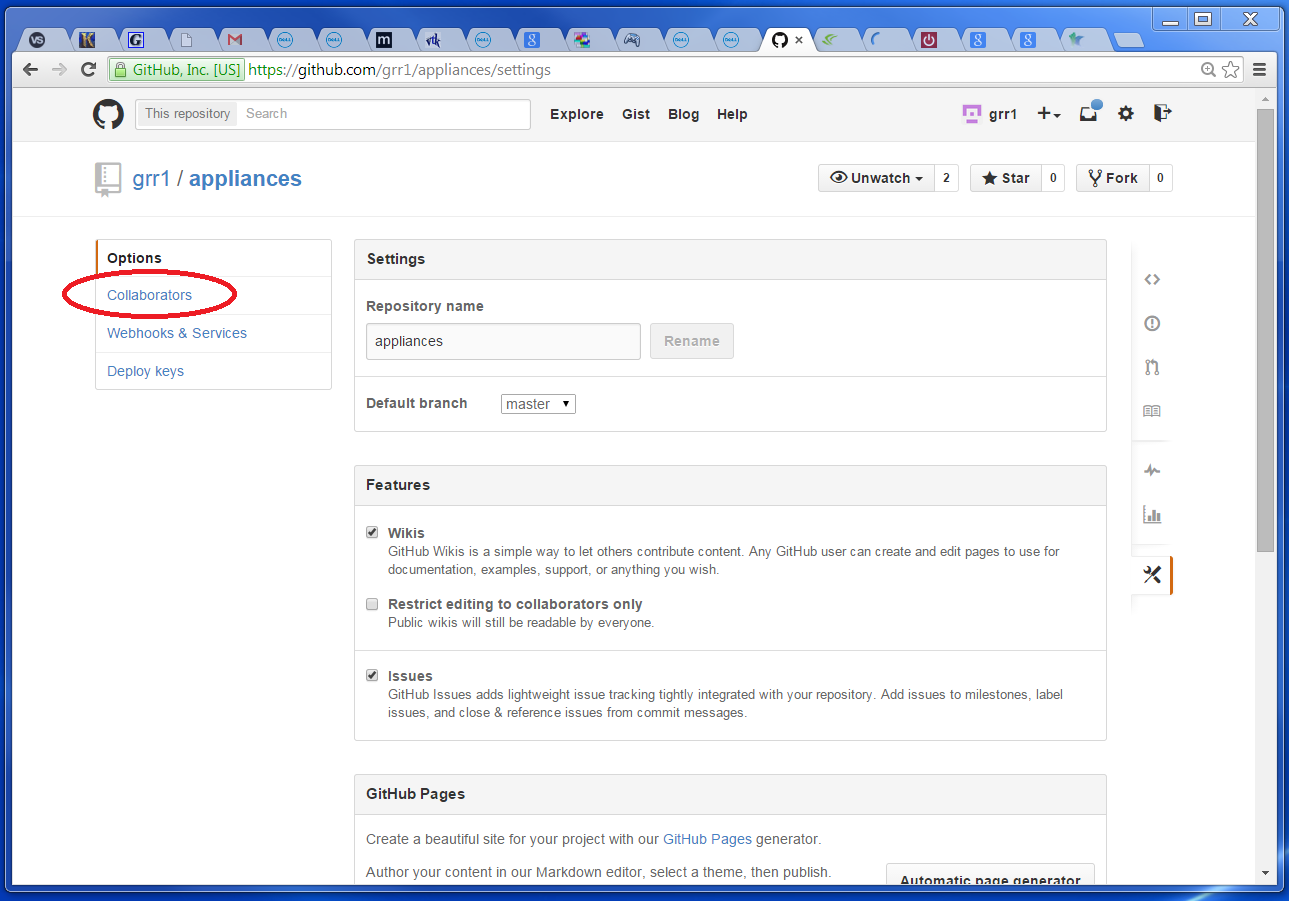Click the page vertical scrollbar thumb
The image size is (1289, 901).
1265,330
